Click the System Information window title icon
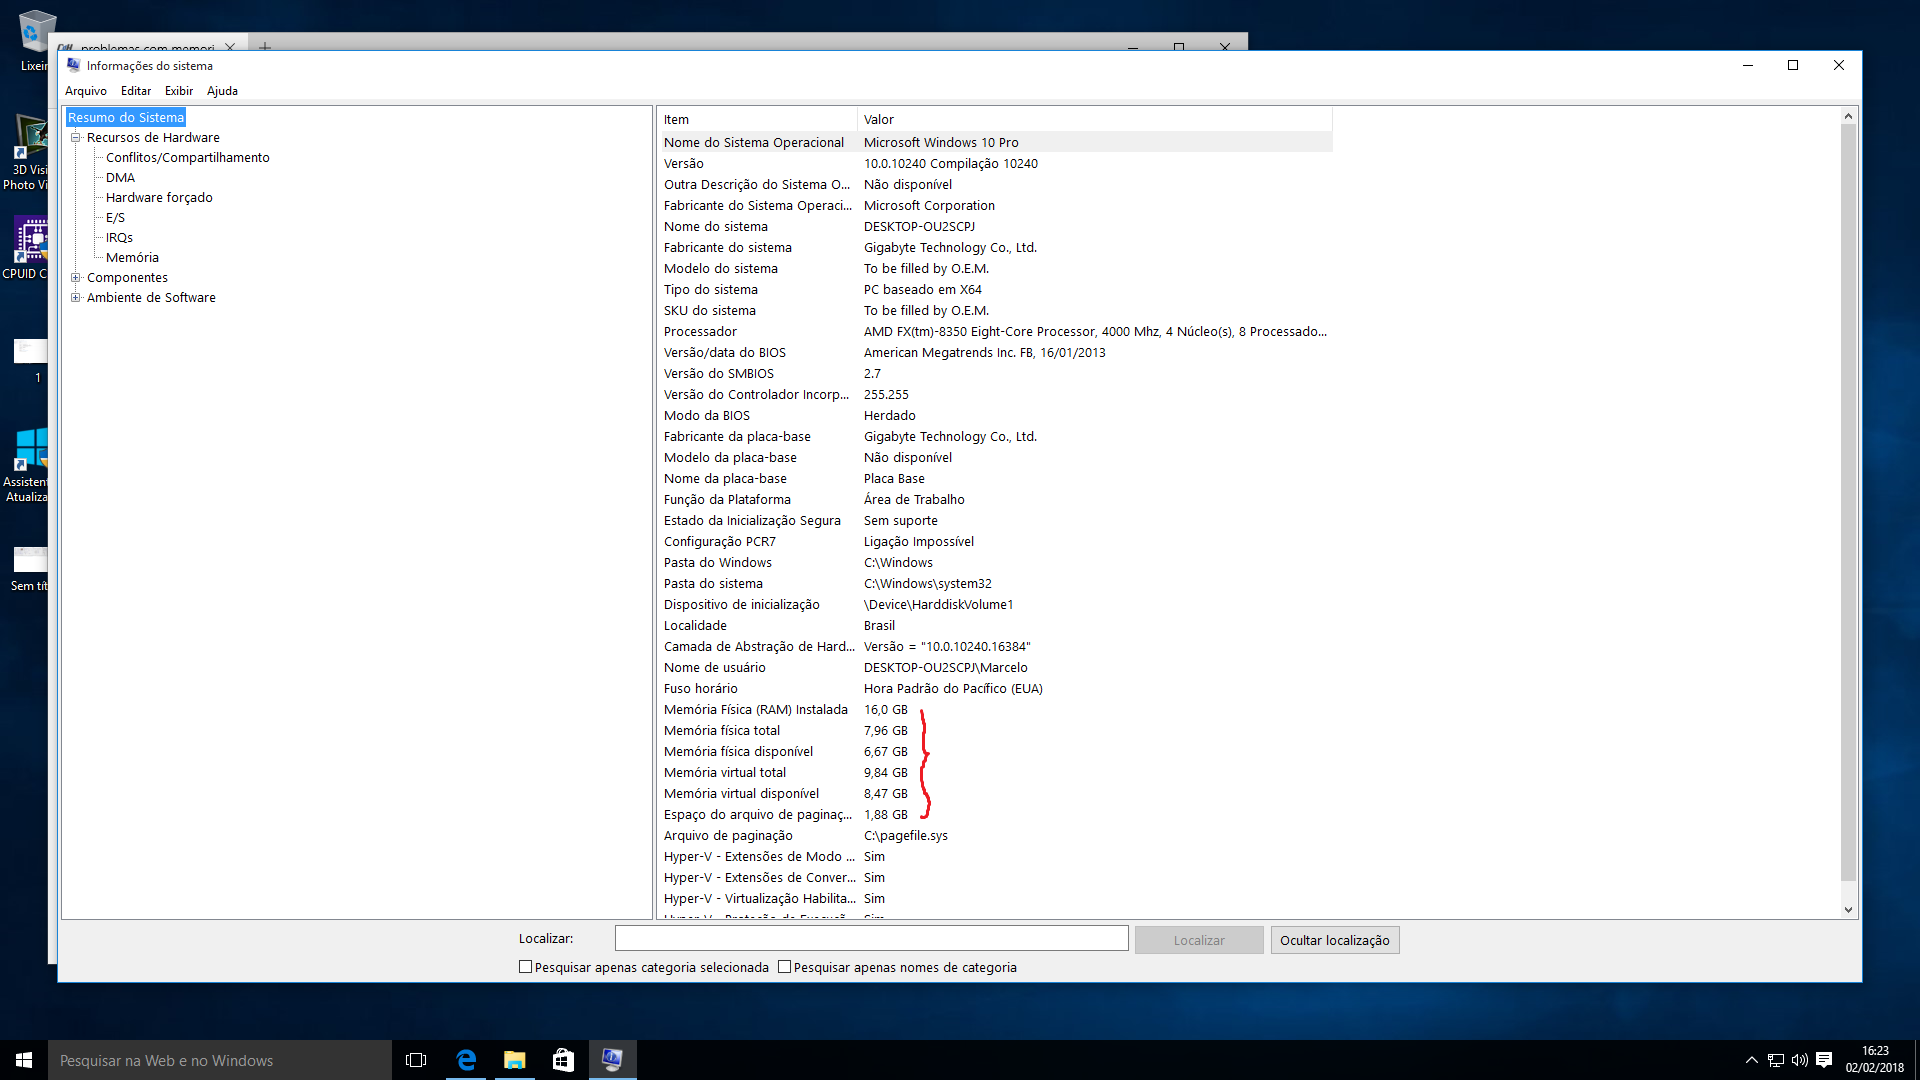1920x1080 pixels. (74, 65)
